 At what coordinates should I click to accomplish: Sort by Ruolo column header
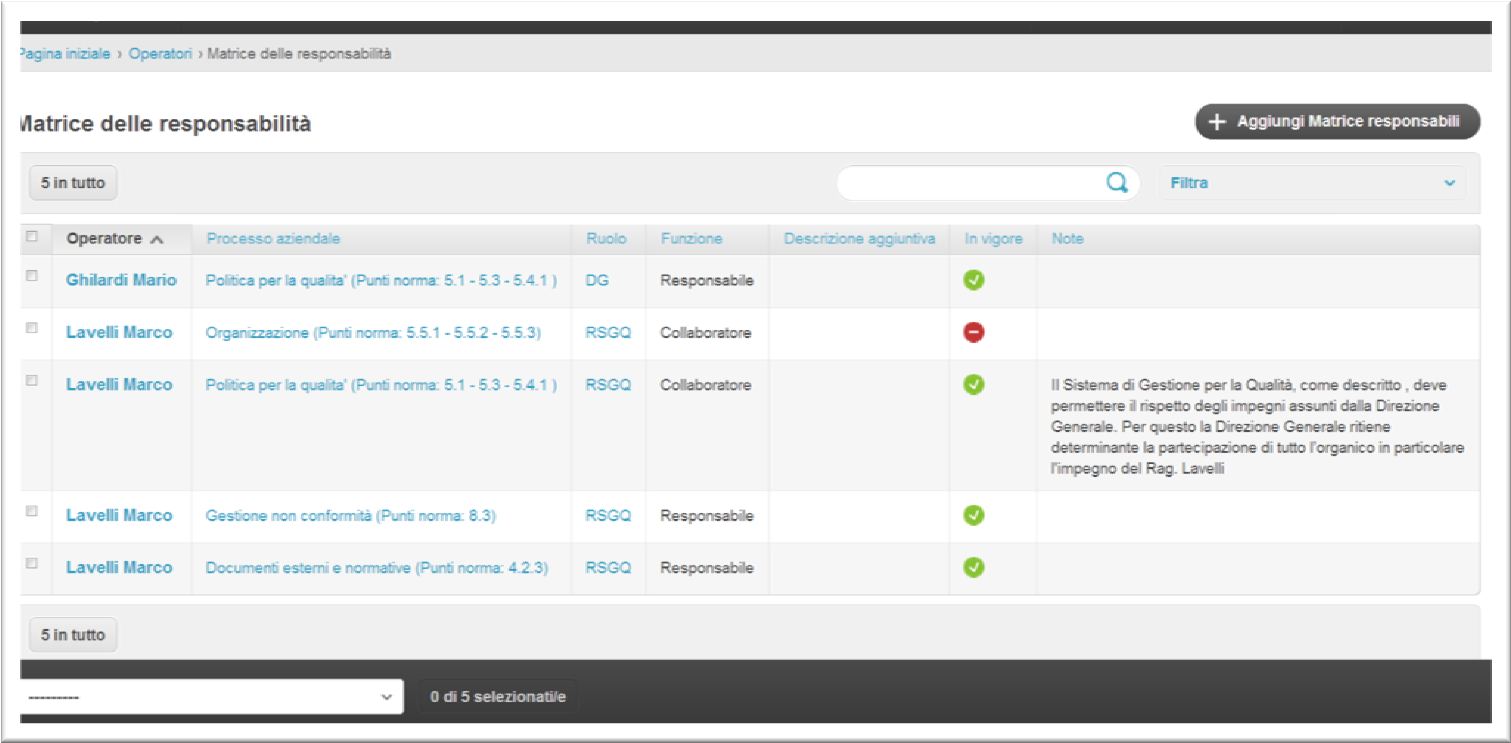coord(606,239)
